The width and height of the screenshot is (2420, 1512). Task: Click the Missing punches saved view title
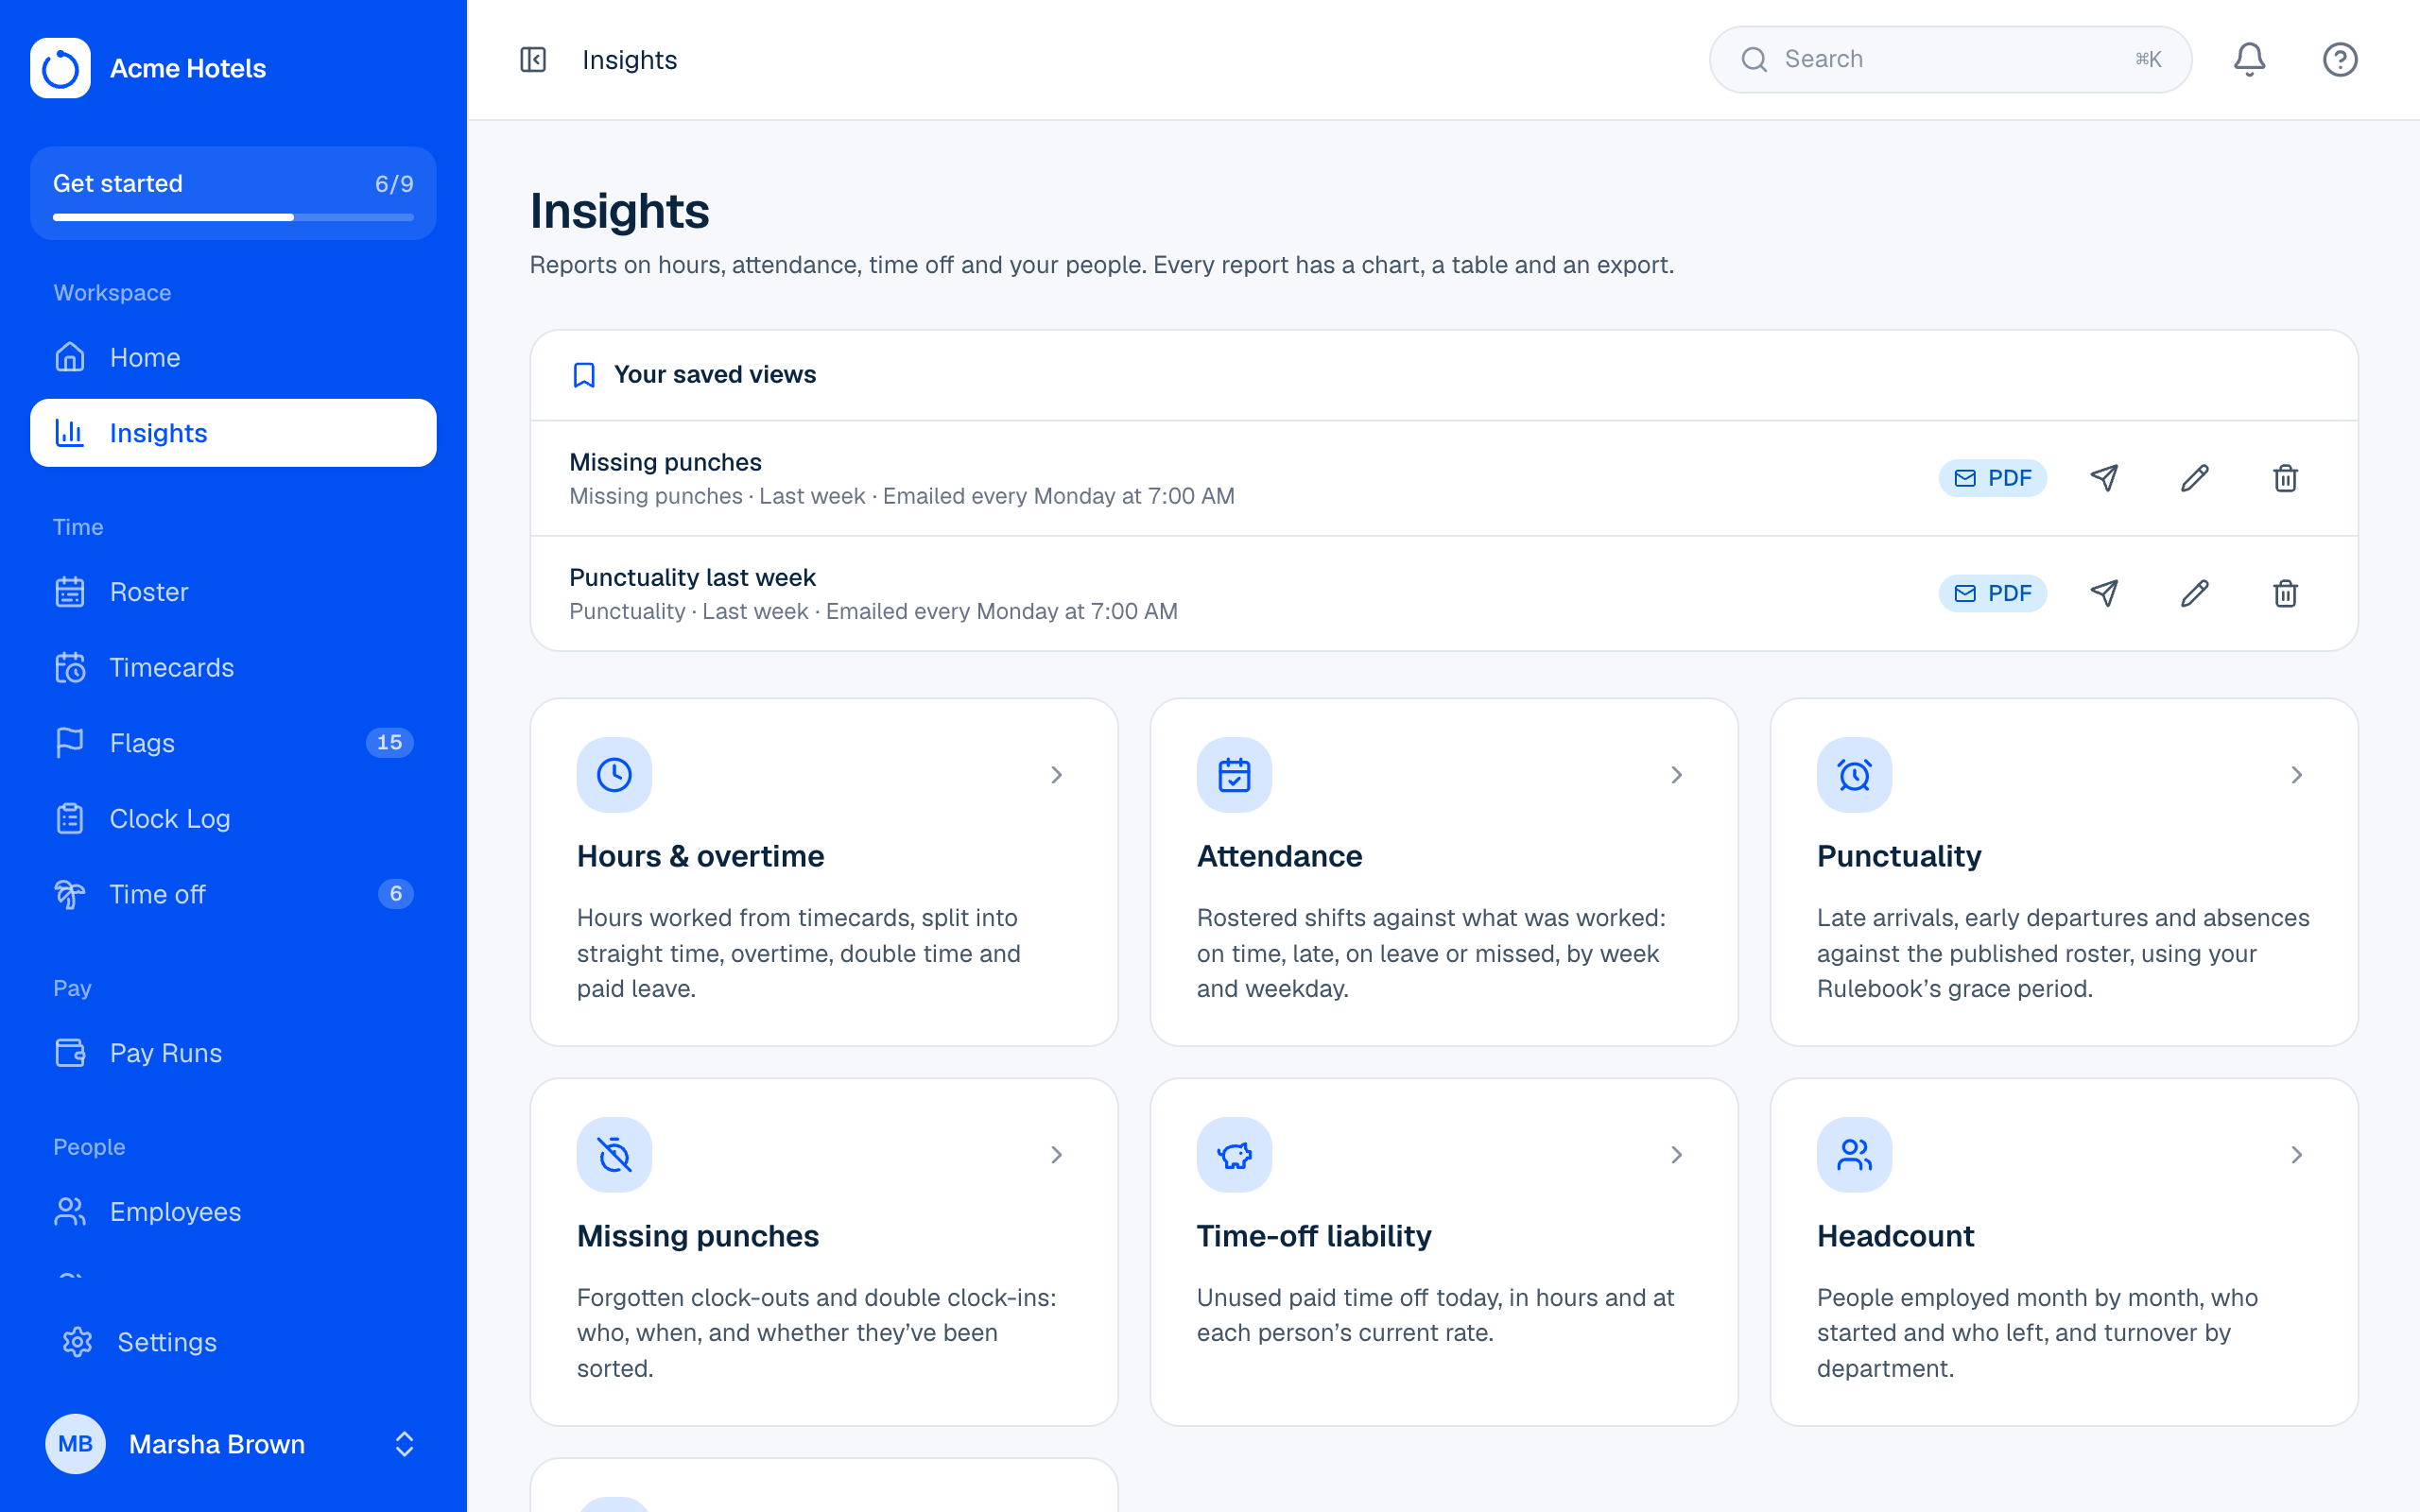coord(665,462)
